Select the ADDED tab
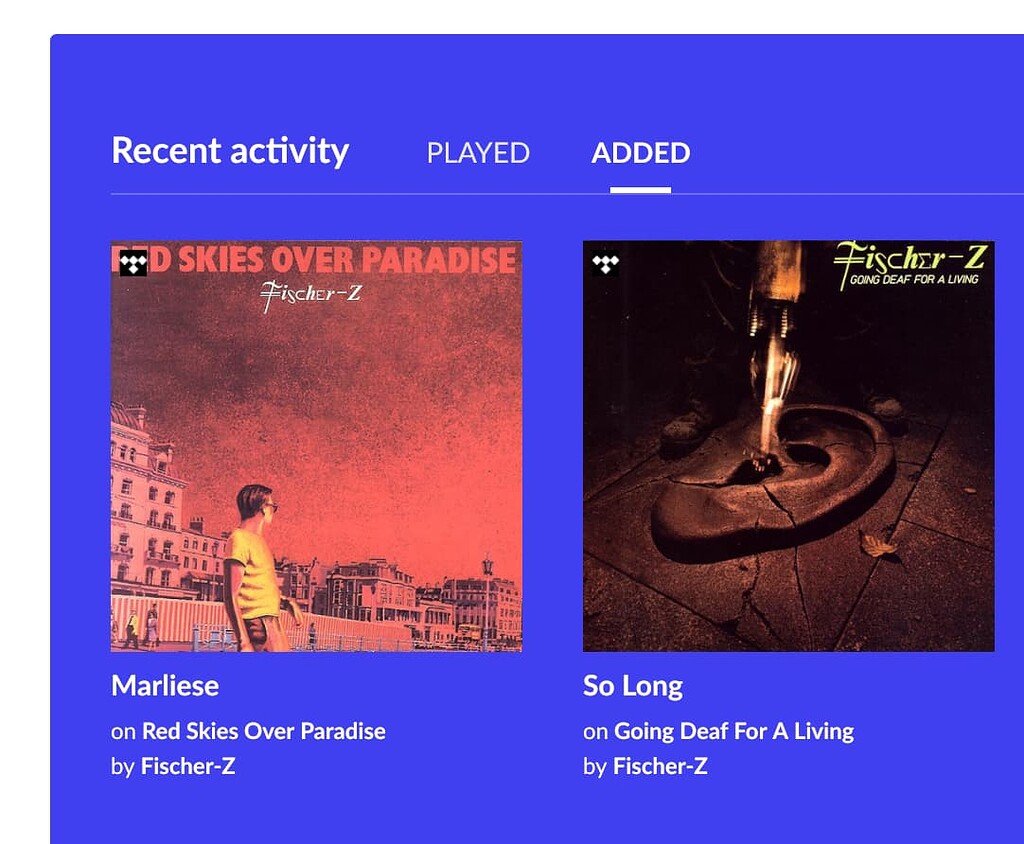This screenshot has height=844, width=1024. [x=641, y=153]
